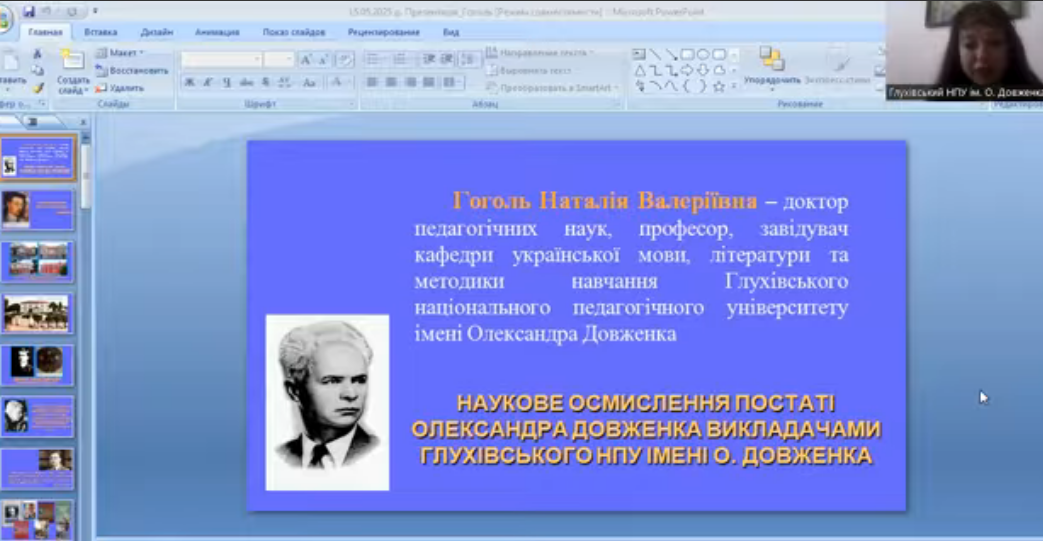Open the Дизайн ribbon tab

pos(157,32)
